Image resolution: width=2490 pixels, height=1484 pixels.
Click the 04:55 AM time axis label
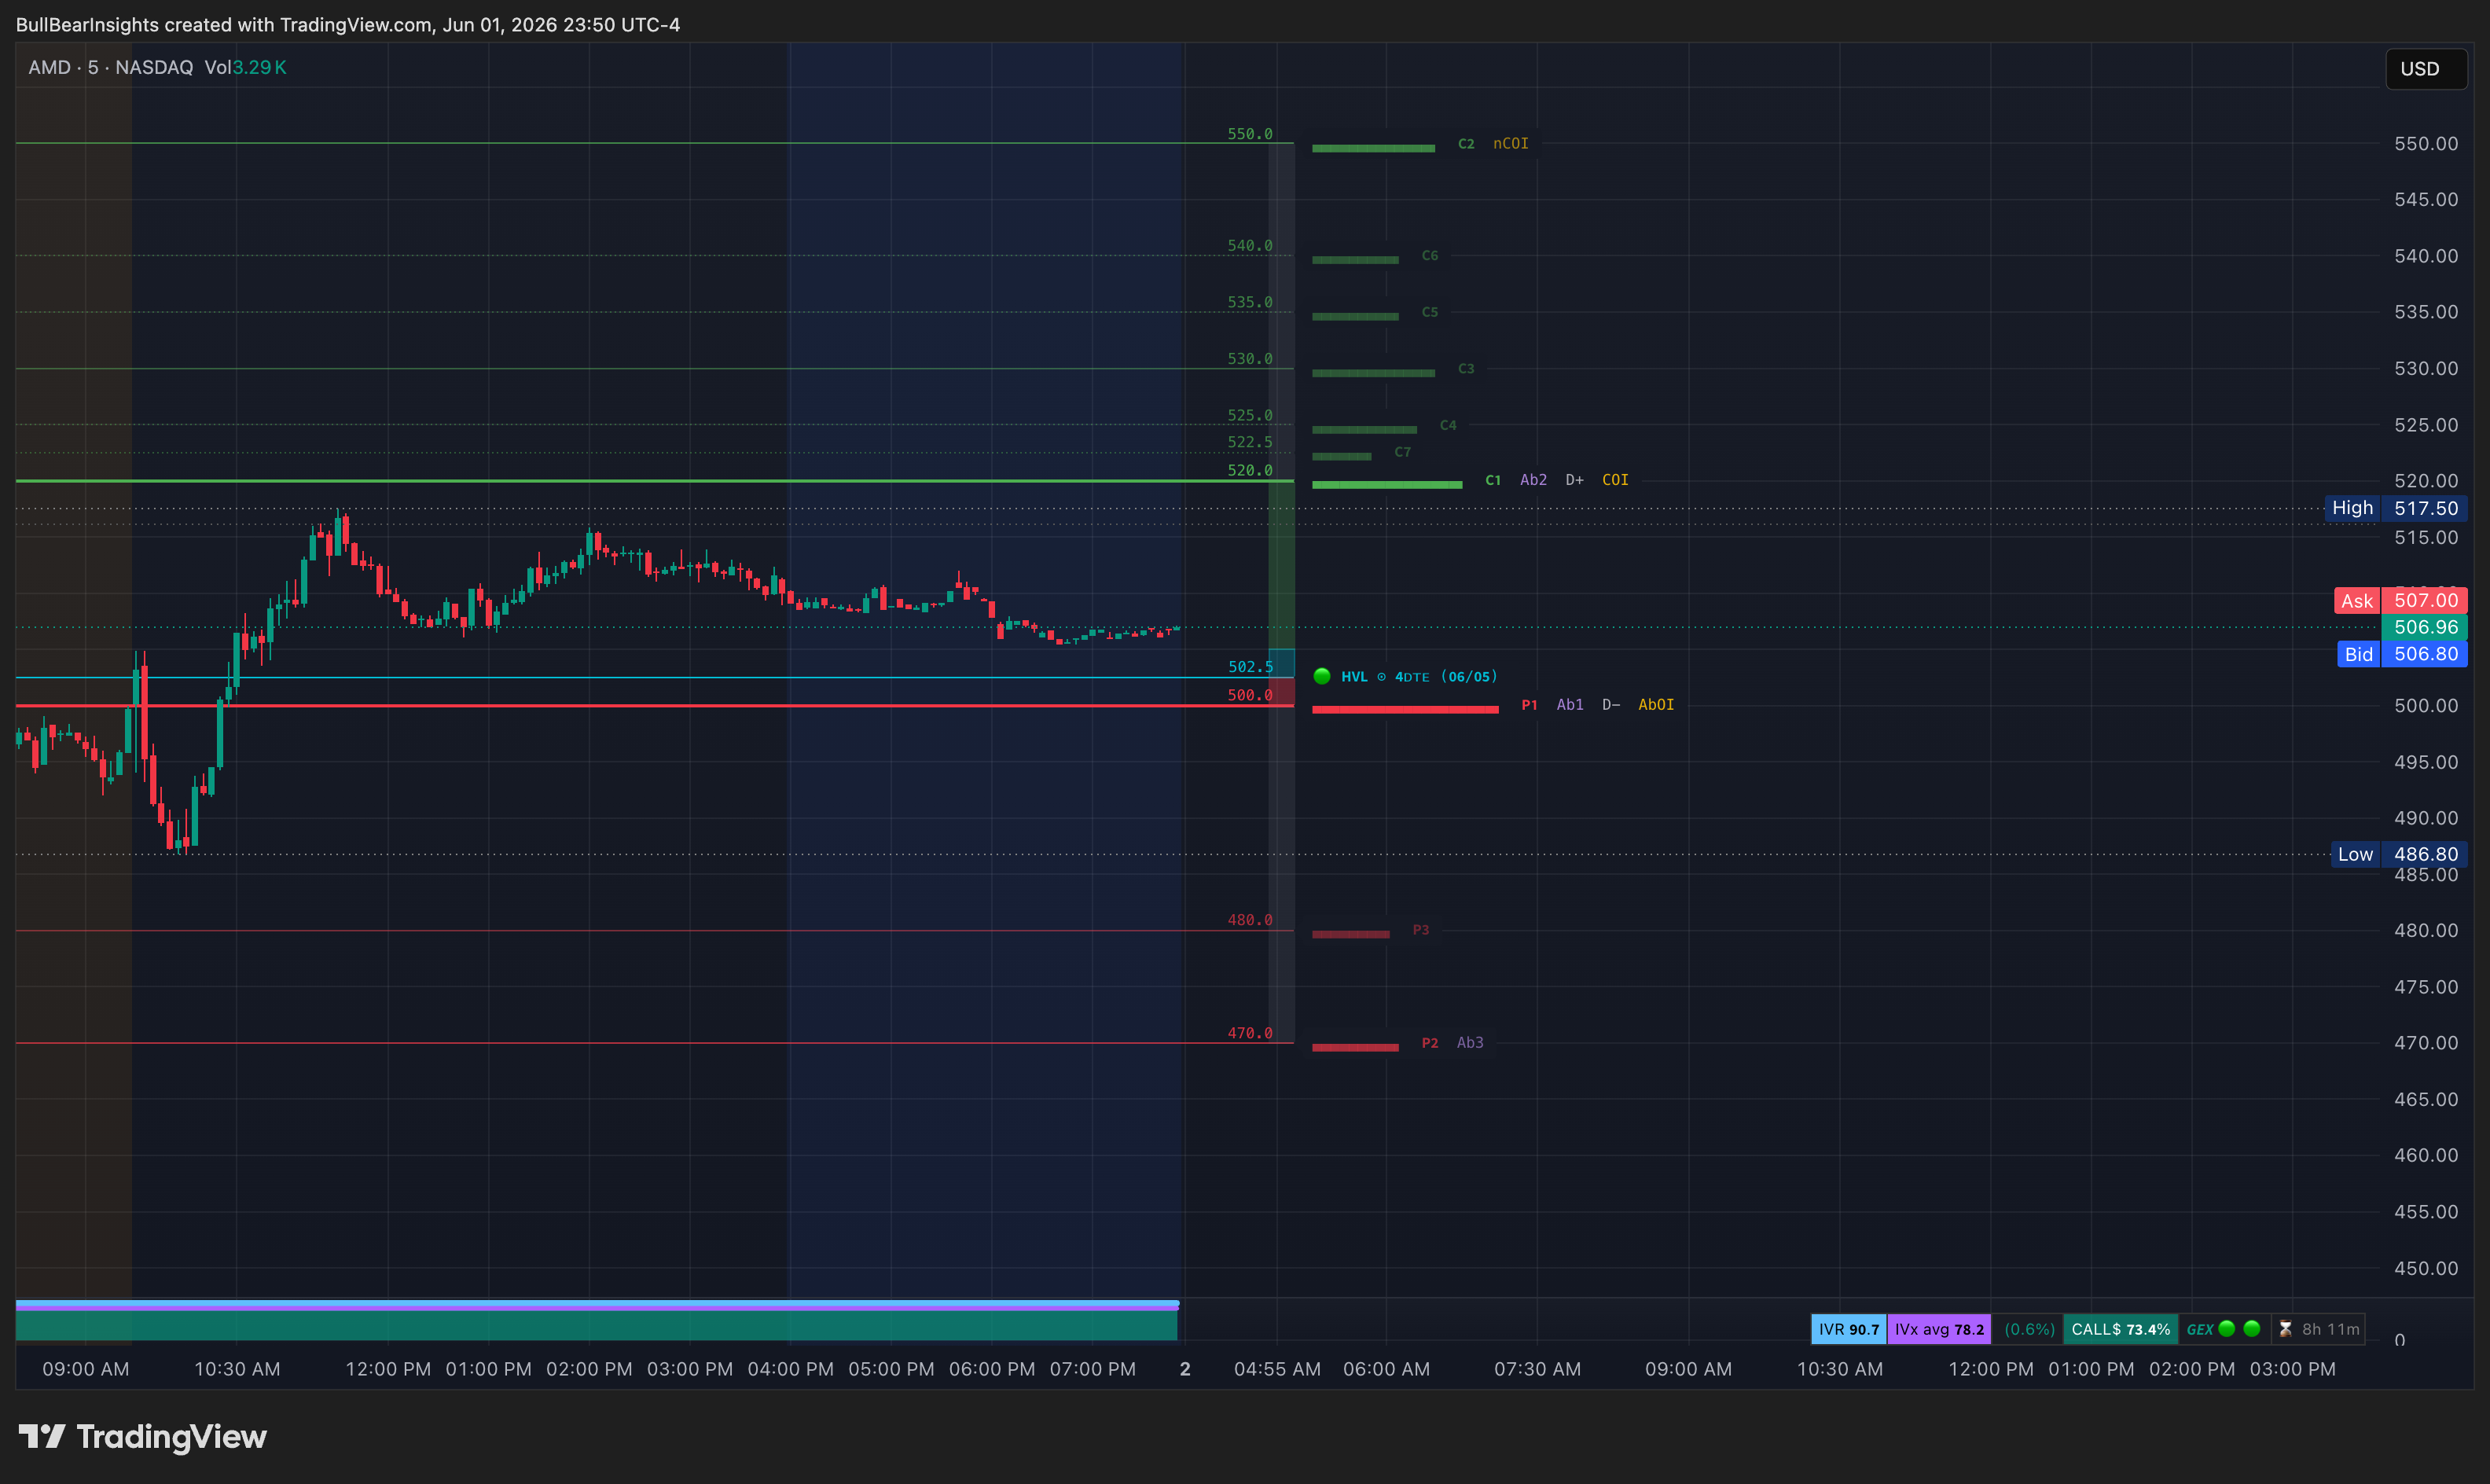1277,1369
